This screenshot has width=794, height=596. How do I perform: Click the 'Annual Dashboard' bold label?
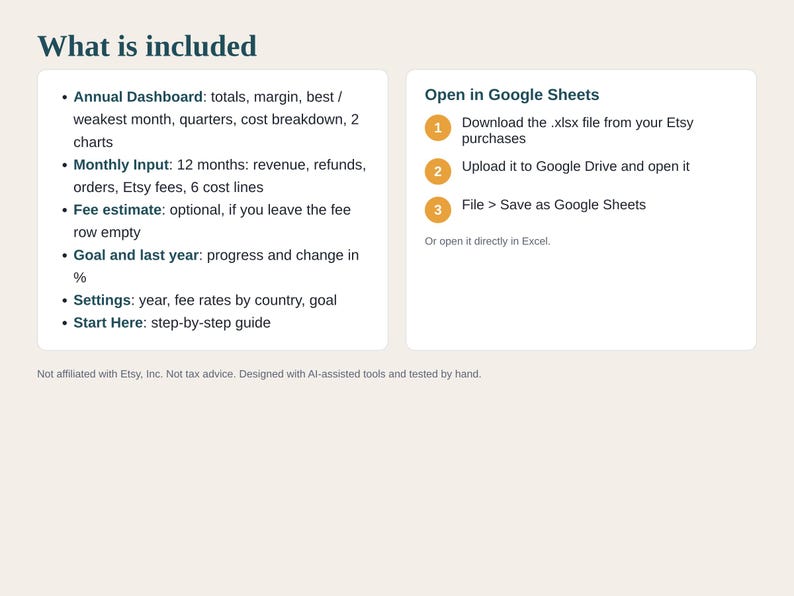(138, 97)
